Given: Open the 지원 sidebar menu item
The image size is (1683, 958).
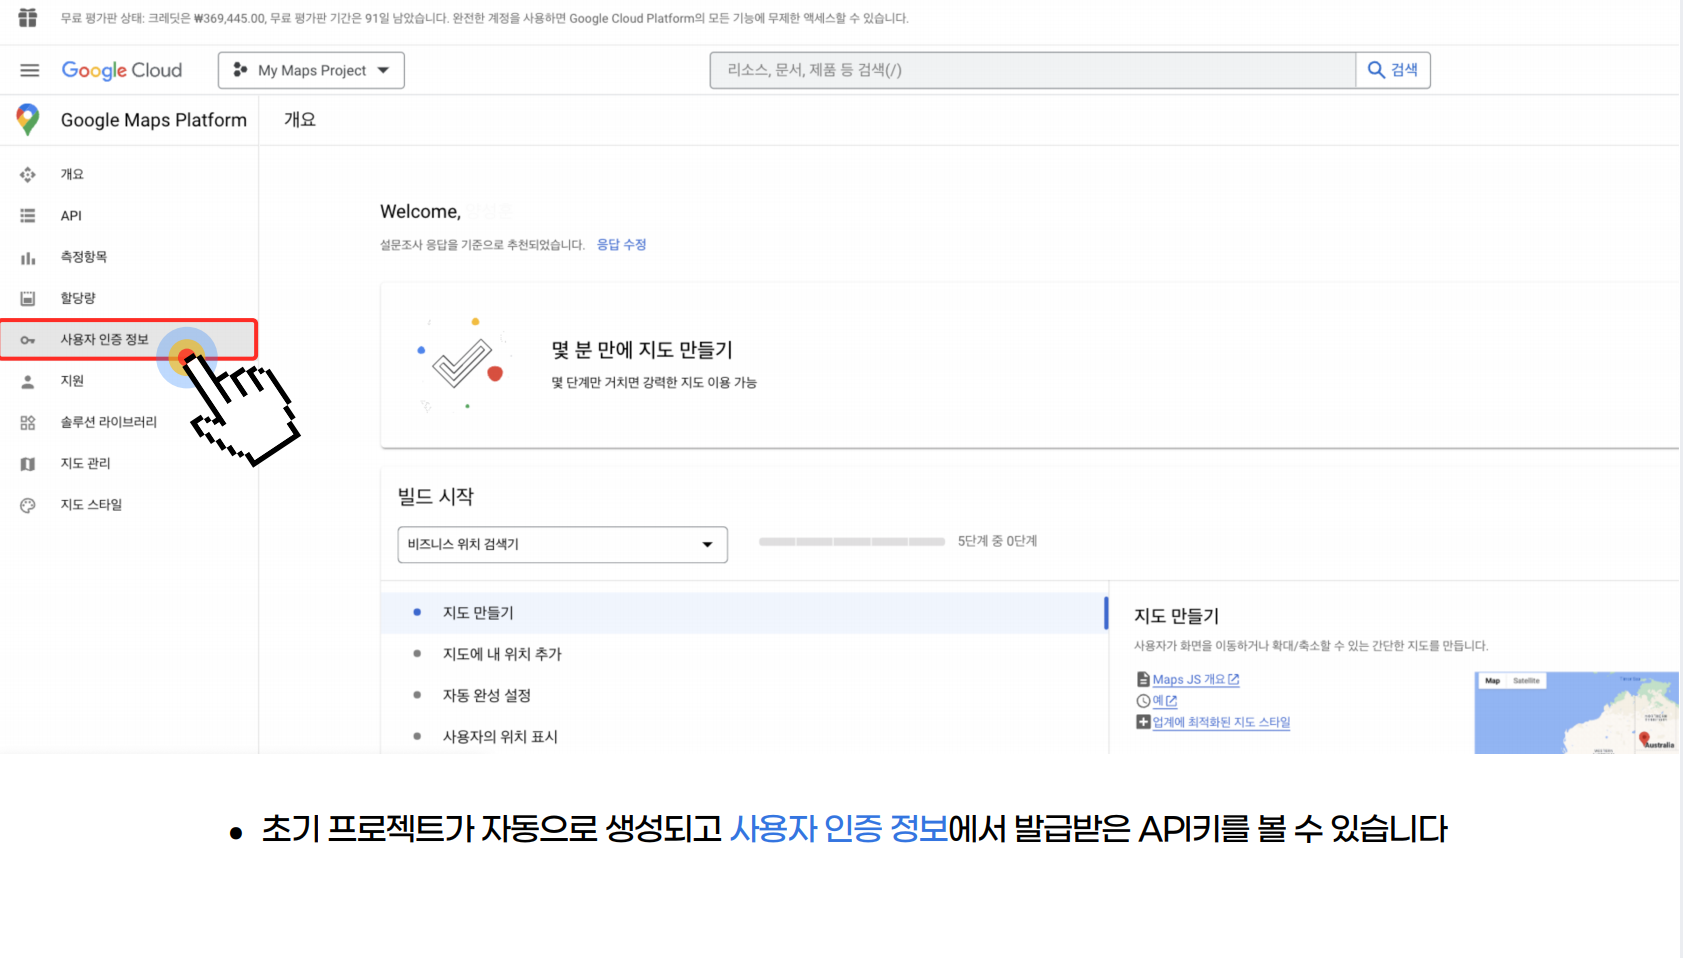Looking at the screenshot, I should pos(72,381).
